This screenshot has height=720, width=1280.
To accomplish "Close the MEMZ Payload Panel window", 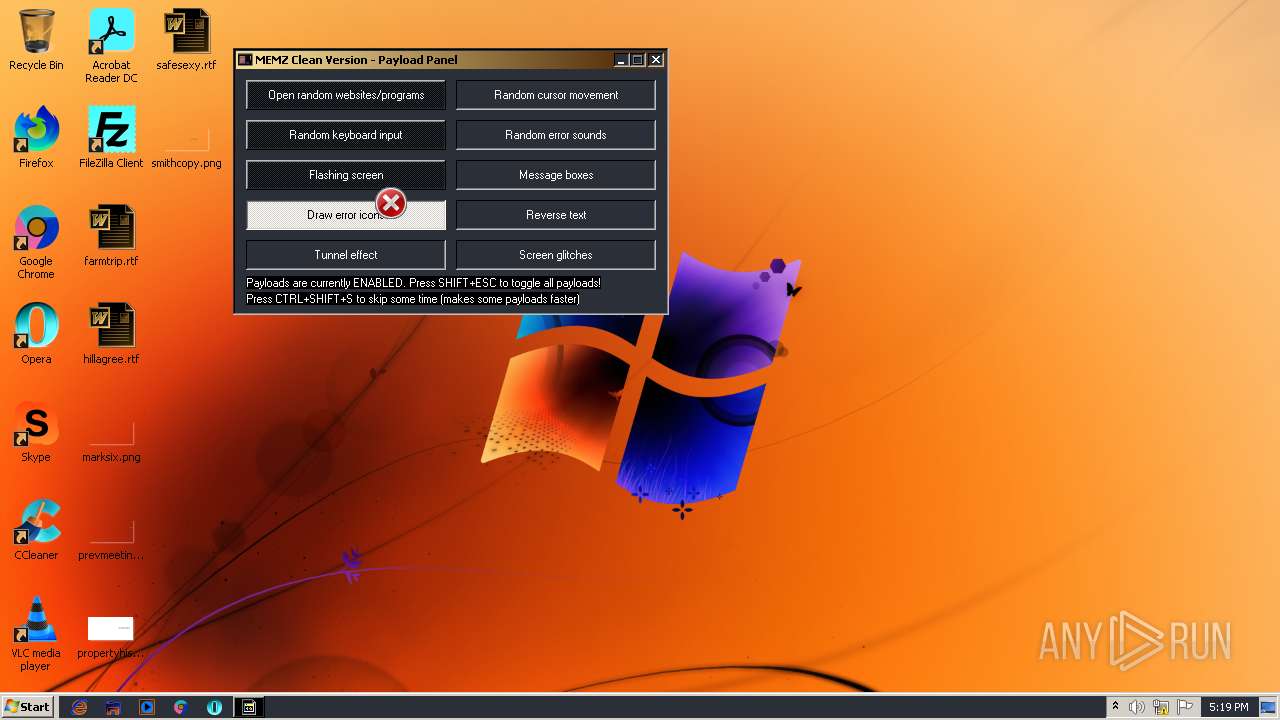I will (656, 60).
